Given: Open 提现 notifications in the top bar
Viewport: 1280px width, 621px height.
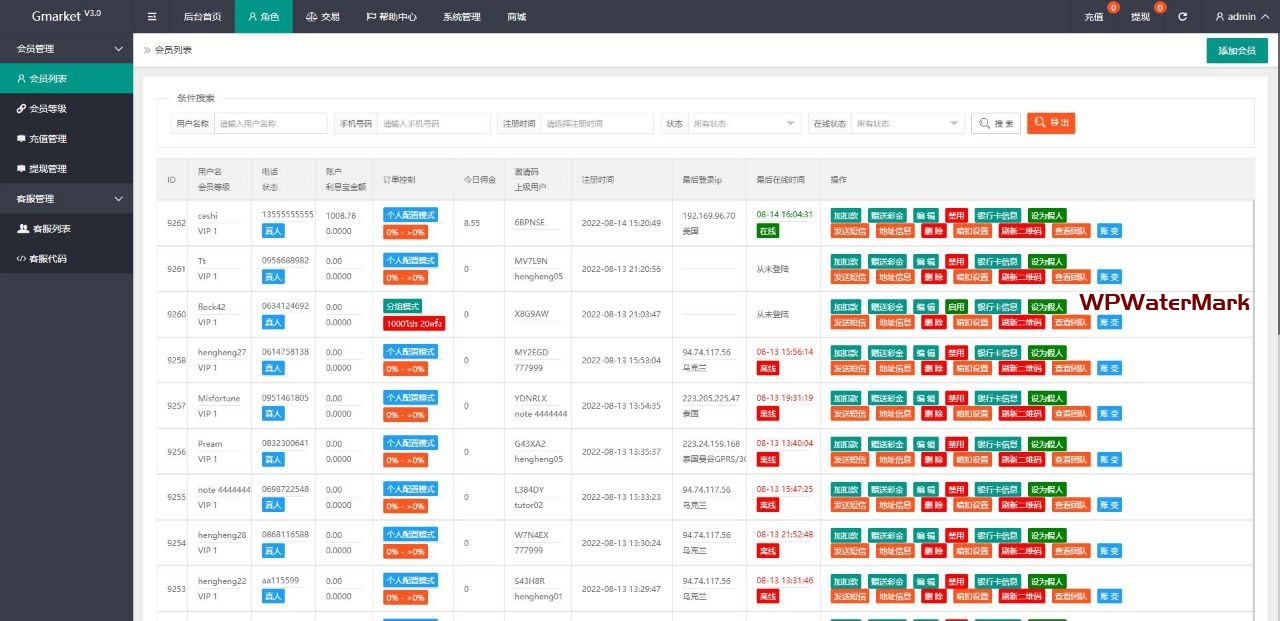Looking at the screenshot, I should pyautogui.click(x=1141, y=17).
